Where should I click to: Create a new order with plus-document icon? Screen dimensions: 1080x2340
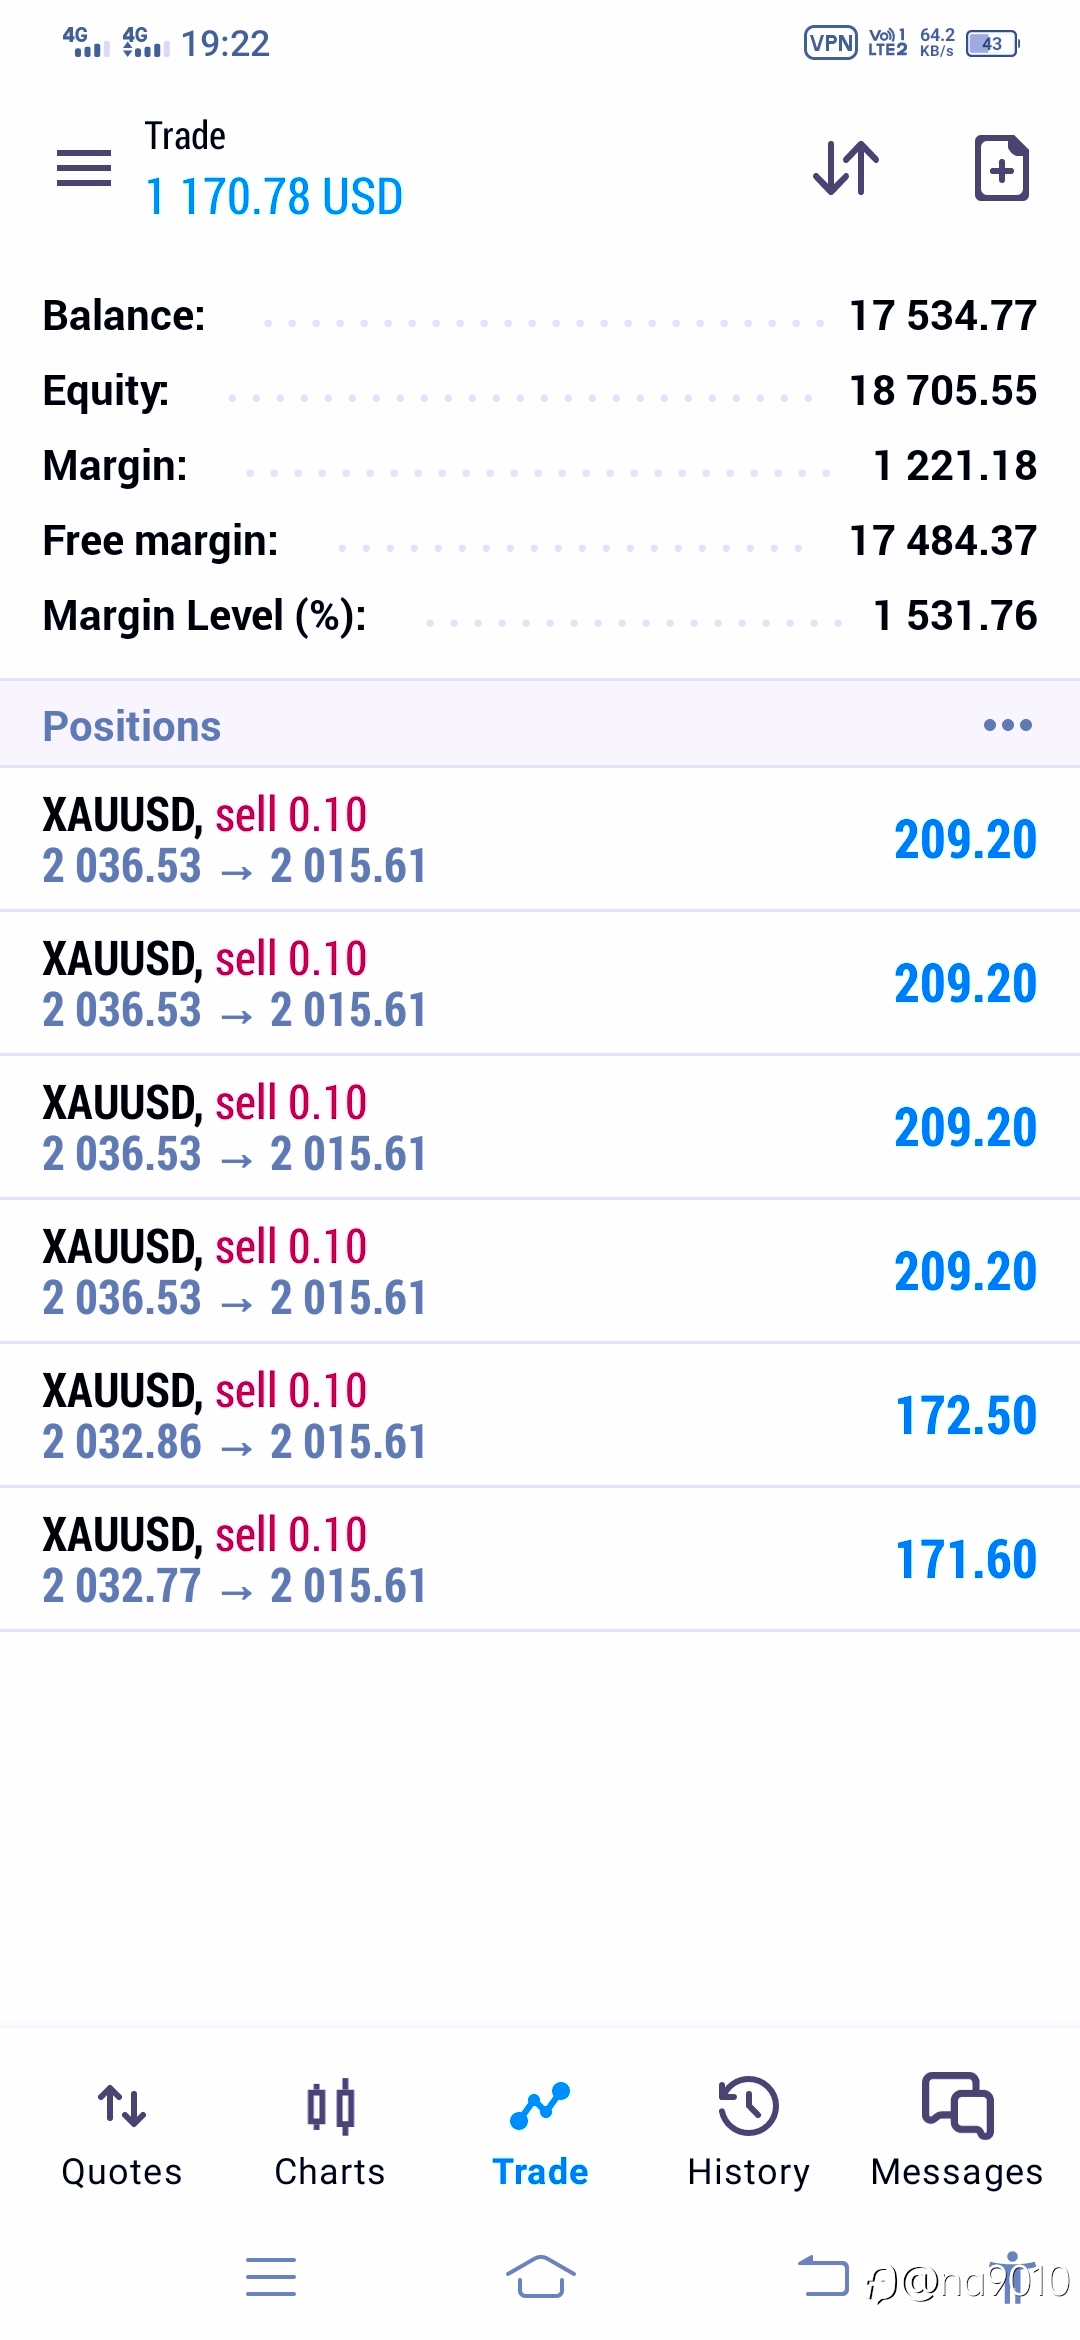1002,167
